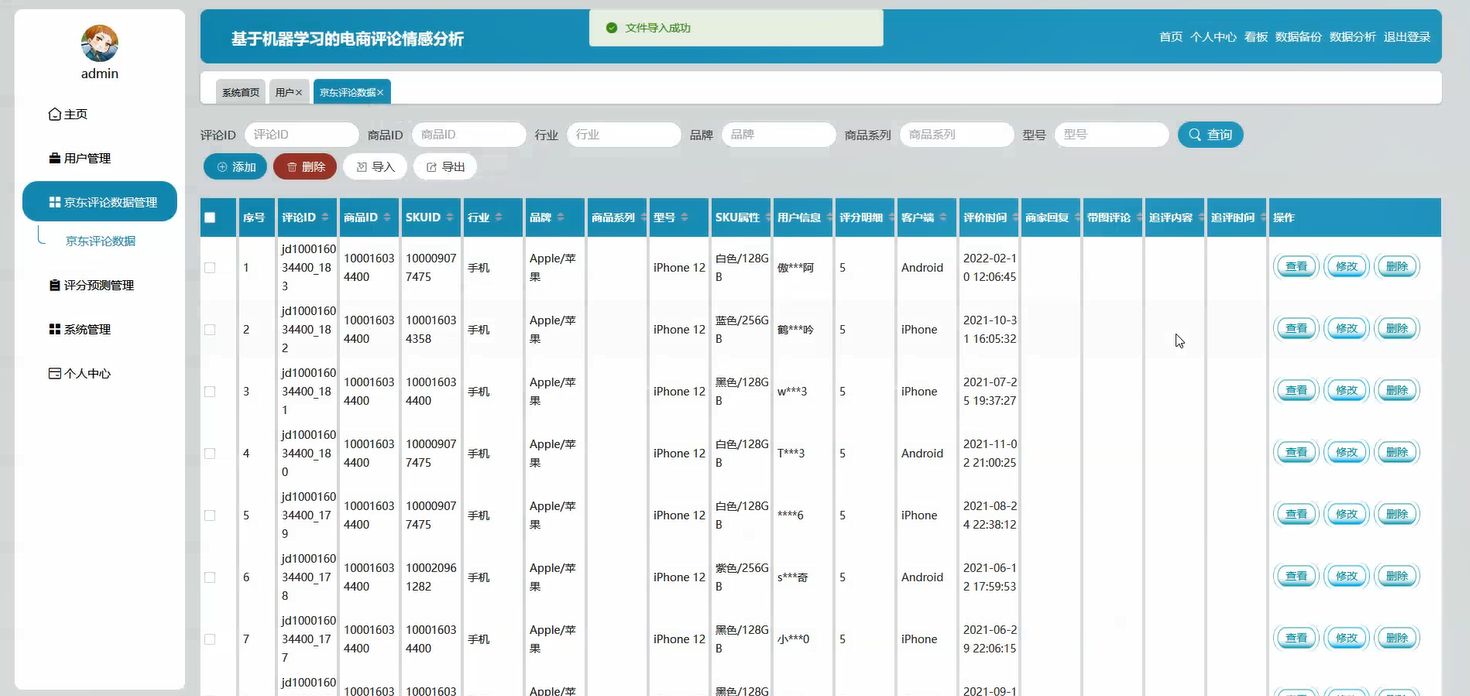
Task: Click 修改 for row 6
Action: [1347, 577]
